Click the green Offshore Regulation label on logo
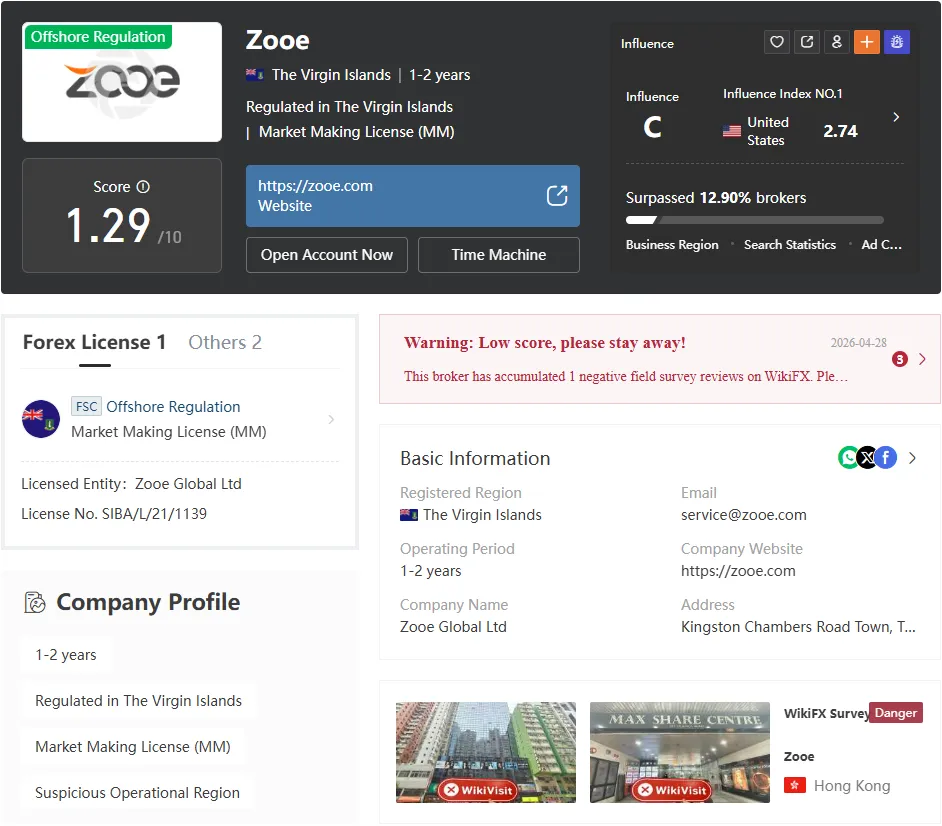 [98, 37]
